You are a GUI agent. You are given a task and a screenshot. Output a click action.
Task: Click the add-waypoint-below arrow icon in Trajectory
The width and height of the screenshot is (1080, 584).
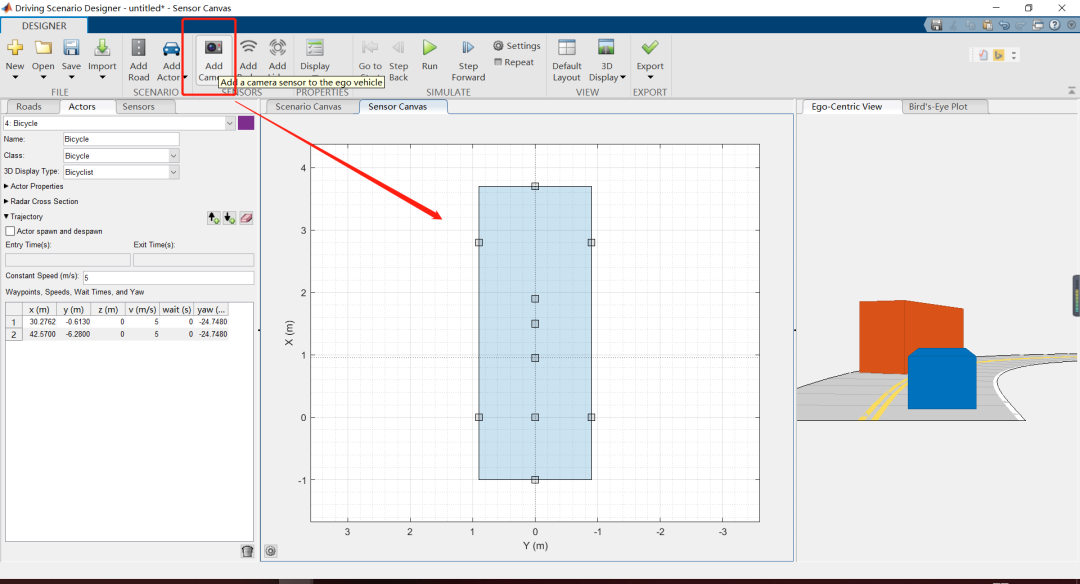(x=229, y=218)
